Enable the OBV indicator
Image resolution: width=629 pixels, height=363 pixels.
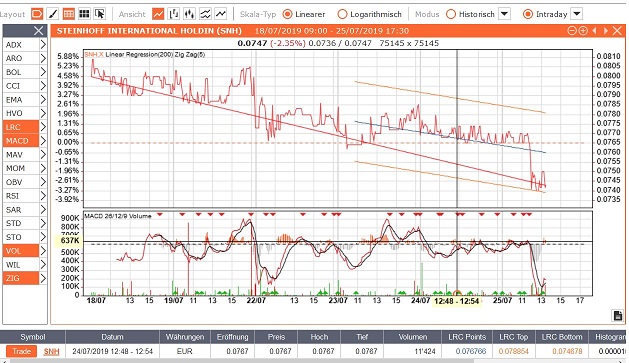[21, 182]
